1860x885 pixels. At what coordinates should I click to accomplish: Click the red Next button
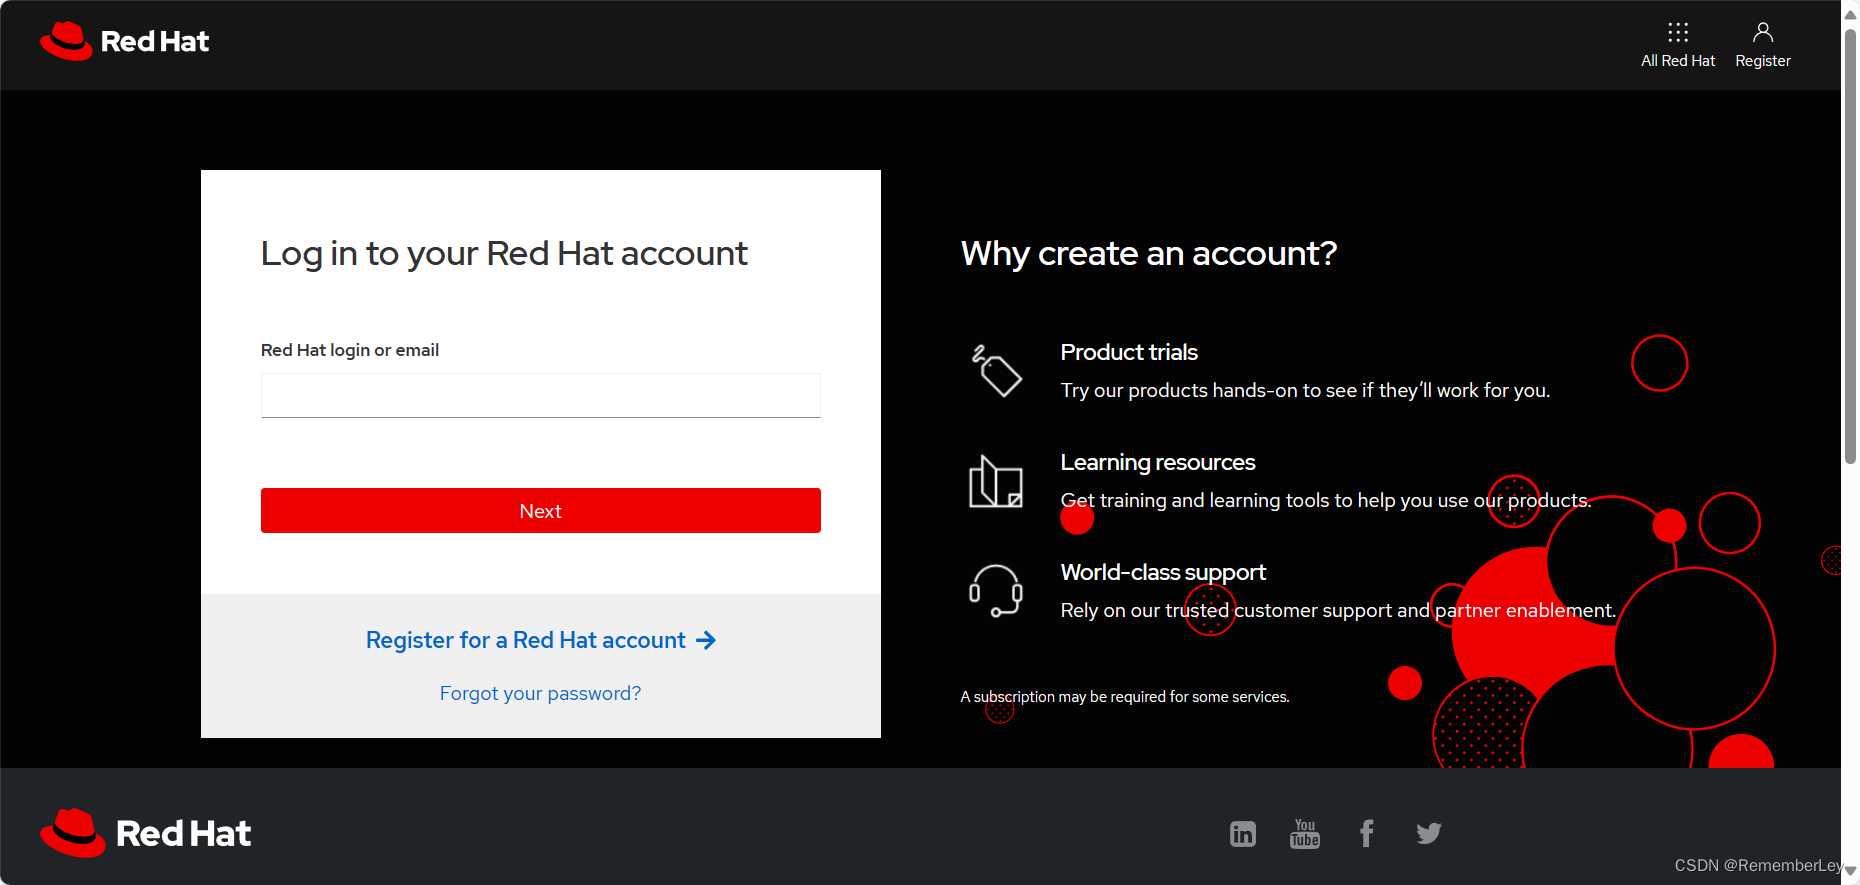coord(541,510)
